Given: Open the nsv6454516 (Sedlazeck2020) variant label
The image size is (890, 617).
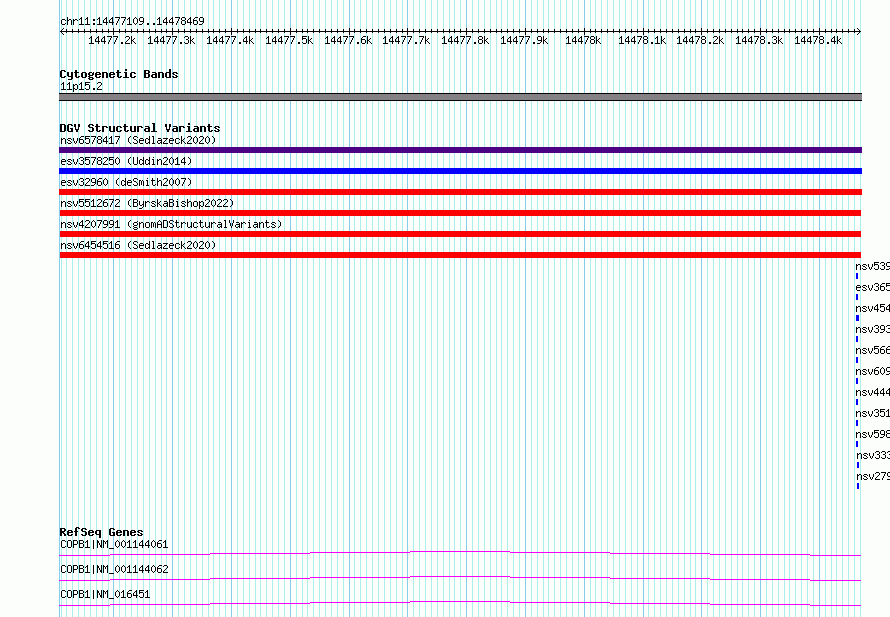Looking at the screenshot, I should click(138, 245).
